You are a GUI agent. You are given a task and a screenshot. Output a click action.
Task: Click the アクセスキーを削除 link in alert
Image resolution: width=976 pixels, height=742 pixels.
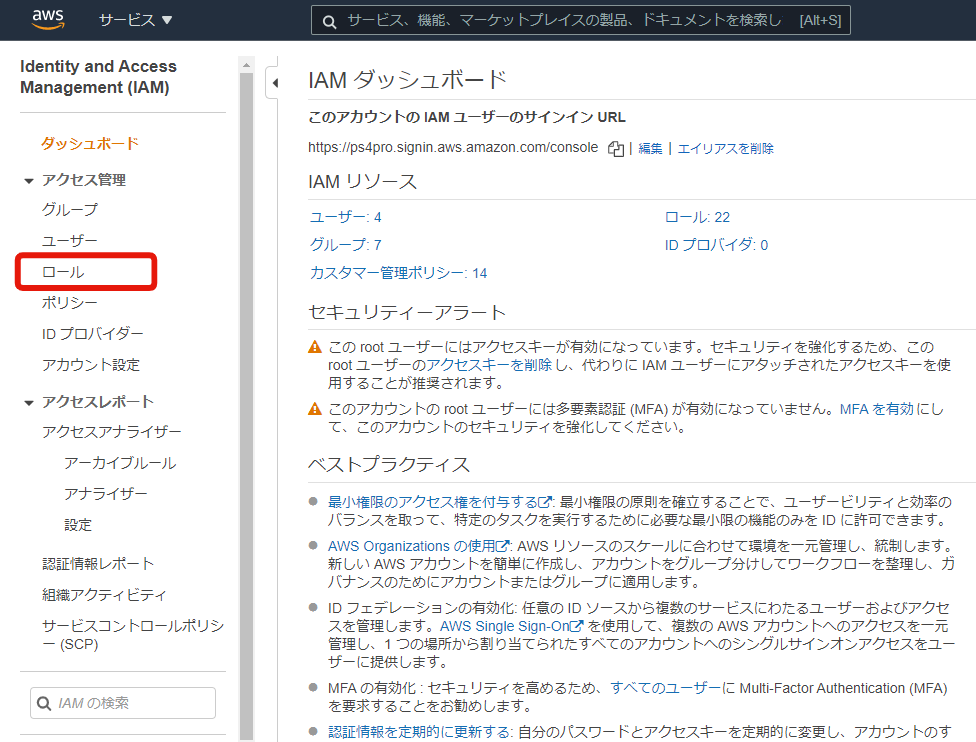coord(489,365)
